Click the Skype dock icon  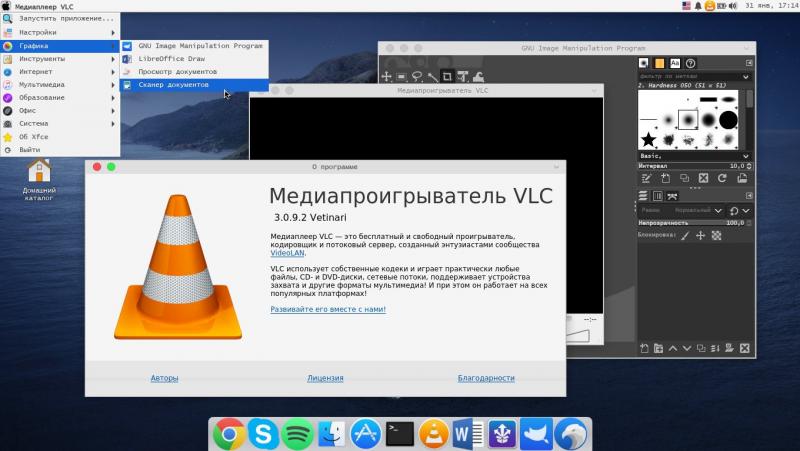(263, 434)
